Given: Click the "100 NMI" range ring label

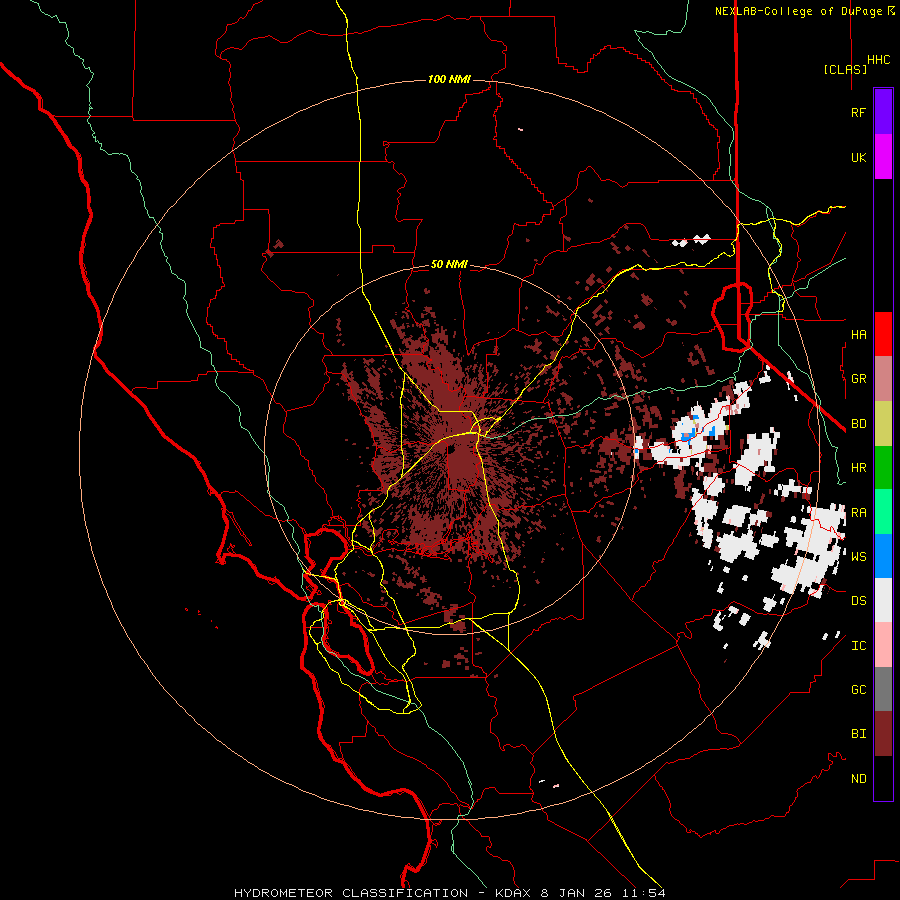Looking at the screenshot, I should tap(449, 79).
